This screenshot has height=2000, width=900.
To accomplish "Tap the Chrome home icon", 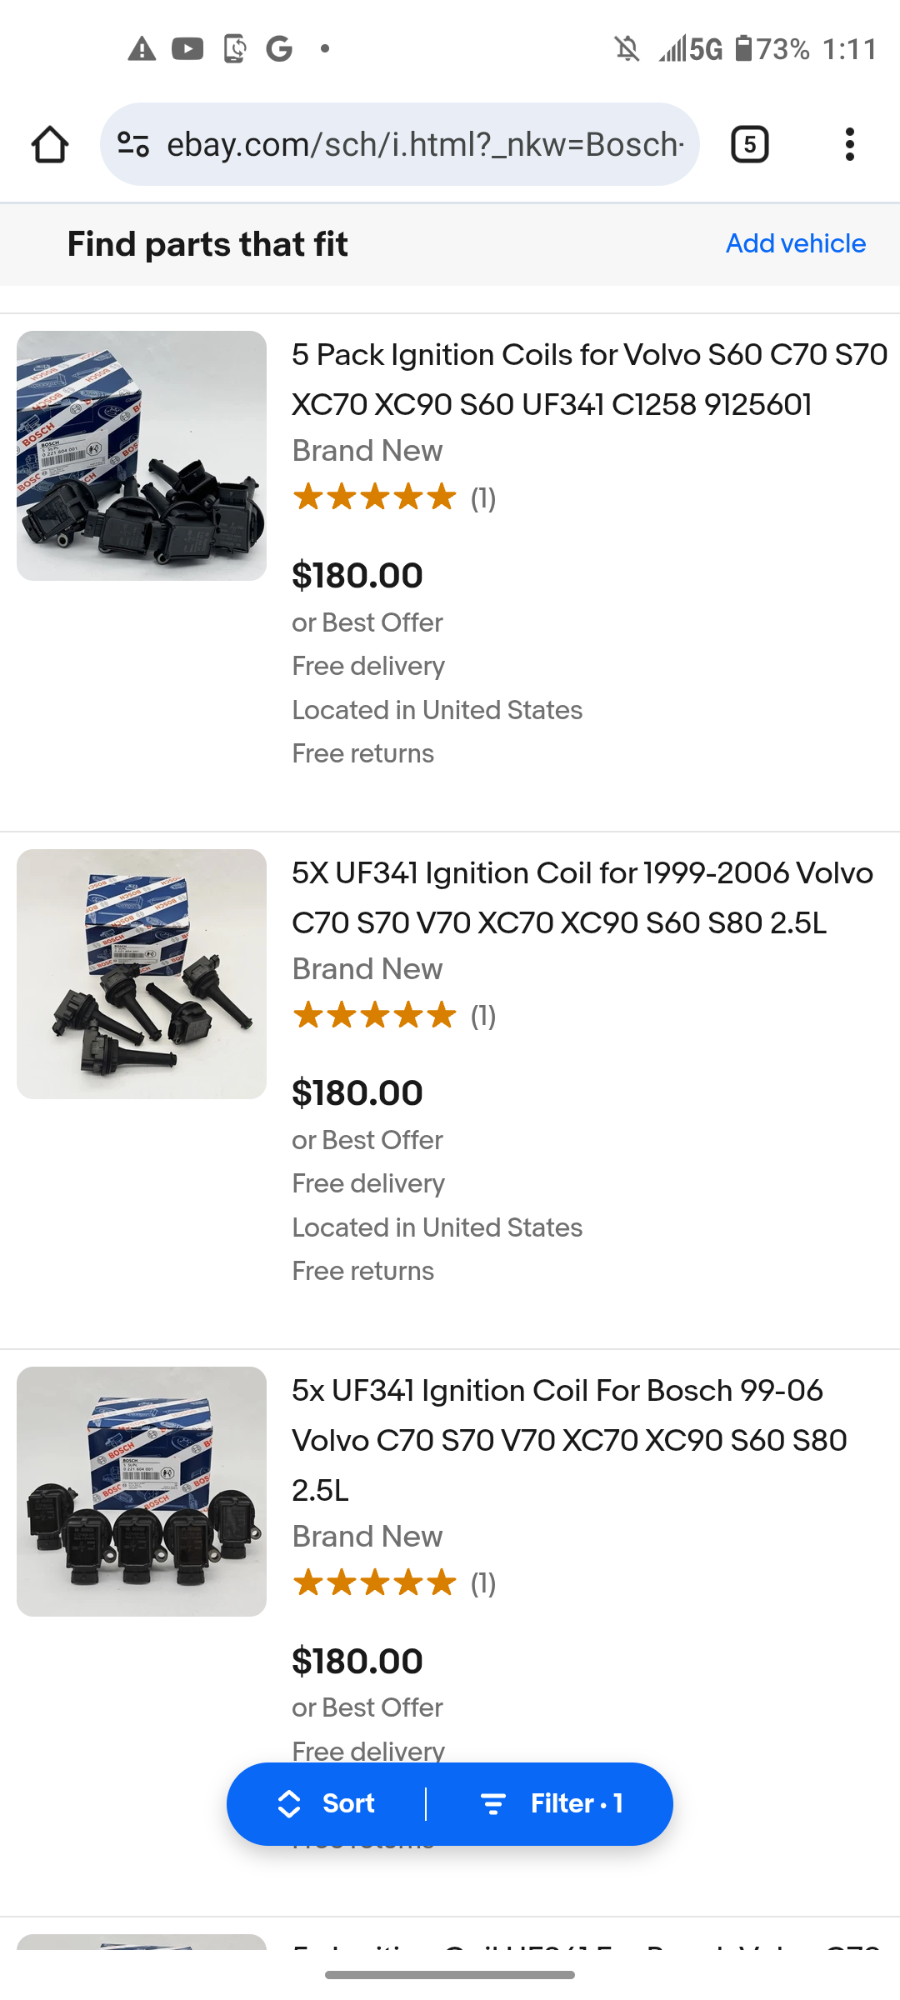I will (x=49, y=144).
